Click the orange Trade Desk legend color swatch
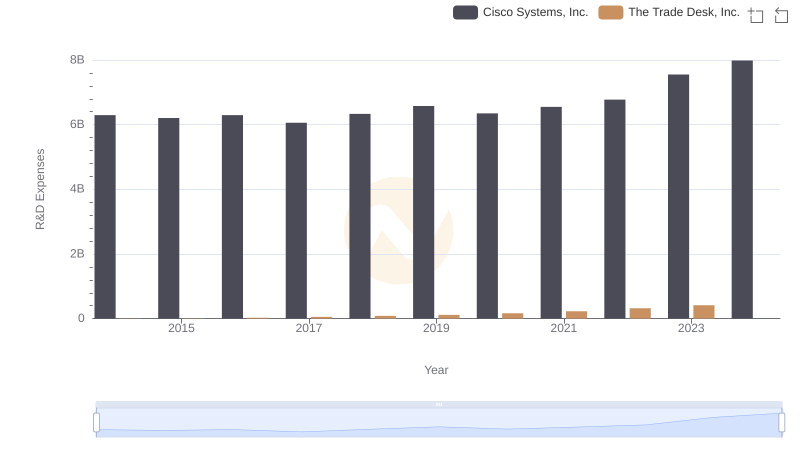Viewport: 800px width, 461px height. 611,12
